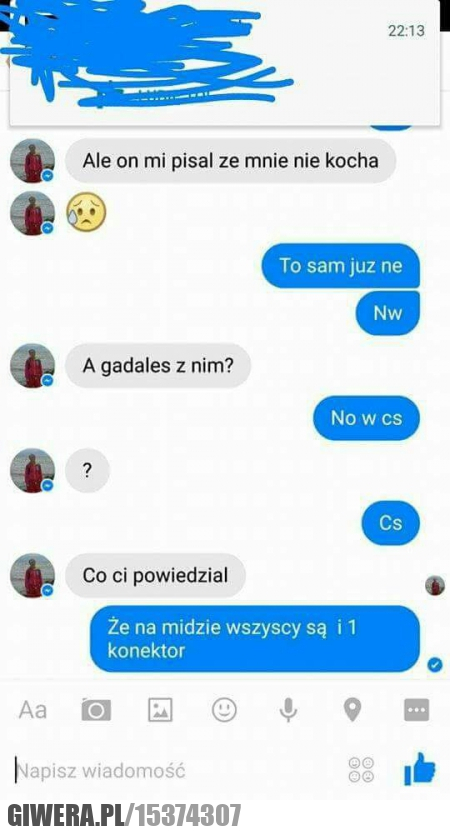Select the 'No w cs' blue bubble

click(x=366, y=418)
